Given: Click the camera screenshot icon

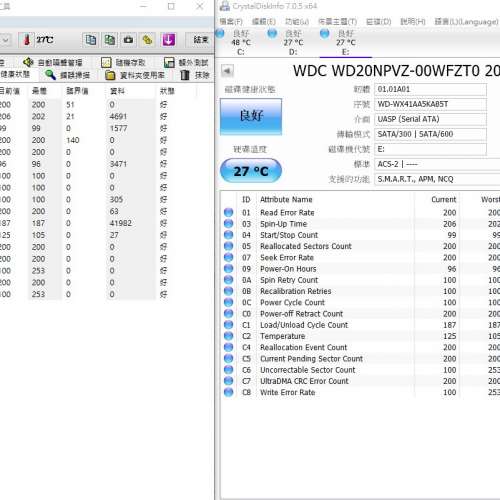Looking at the screenshot, I should click(x=128, y=40).
